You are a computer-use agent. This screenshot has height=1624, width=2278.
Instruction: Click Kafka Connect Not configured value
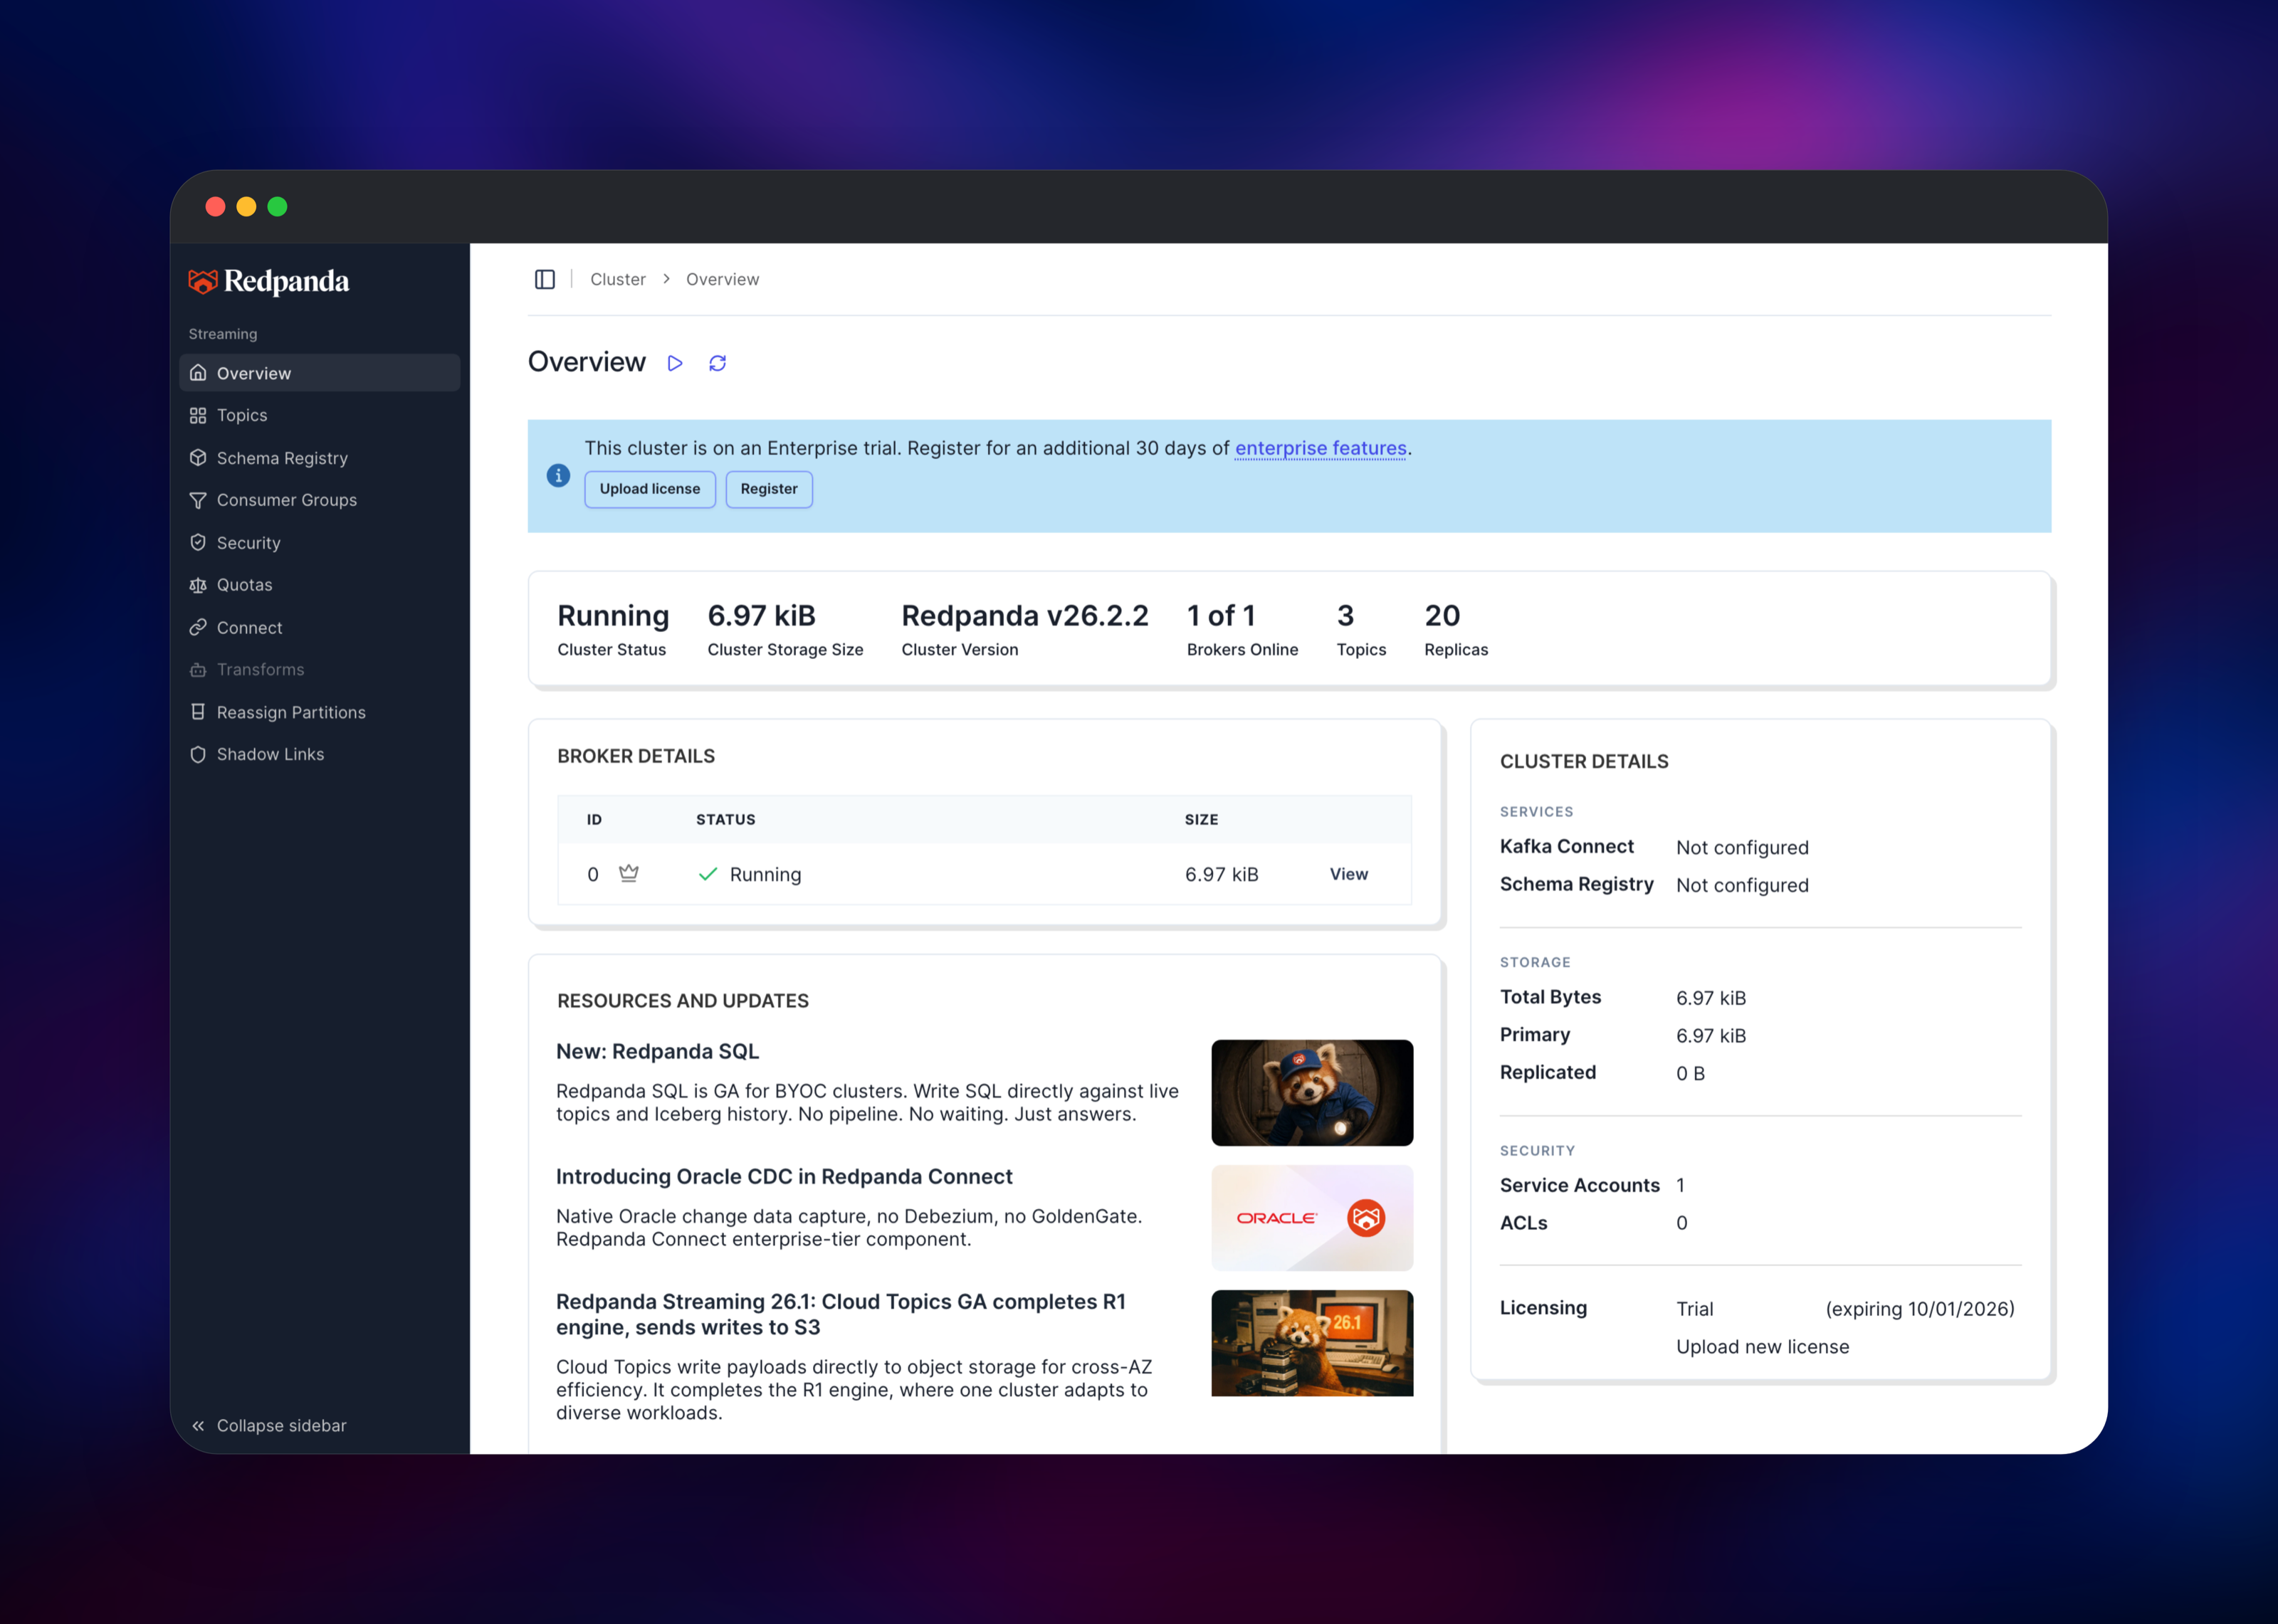point(1743,848)
